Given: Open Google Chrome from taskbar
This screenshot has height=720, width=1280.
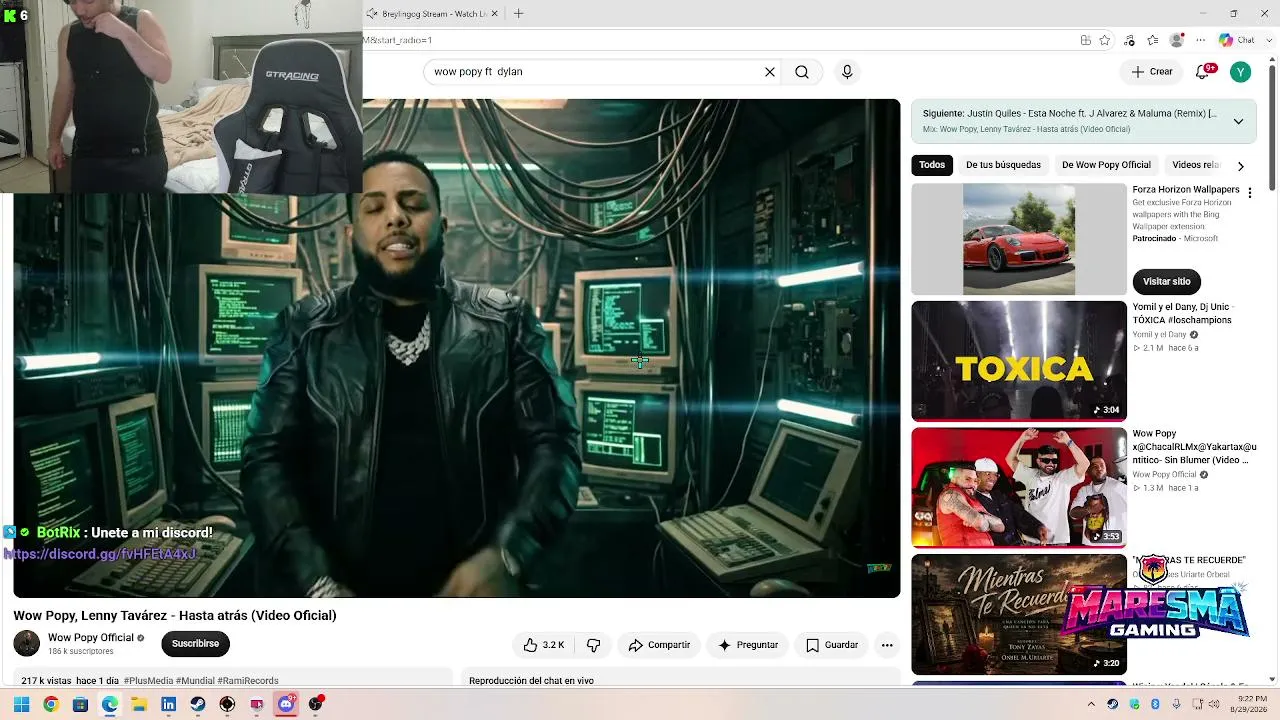Looking at the screenshot, I should [51, 704].
